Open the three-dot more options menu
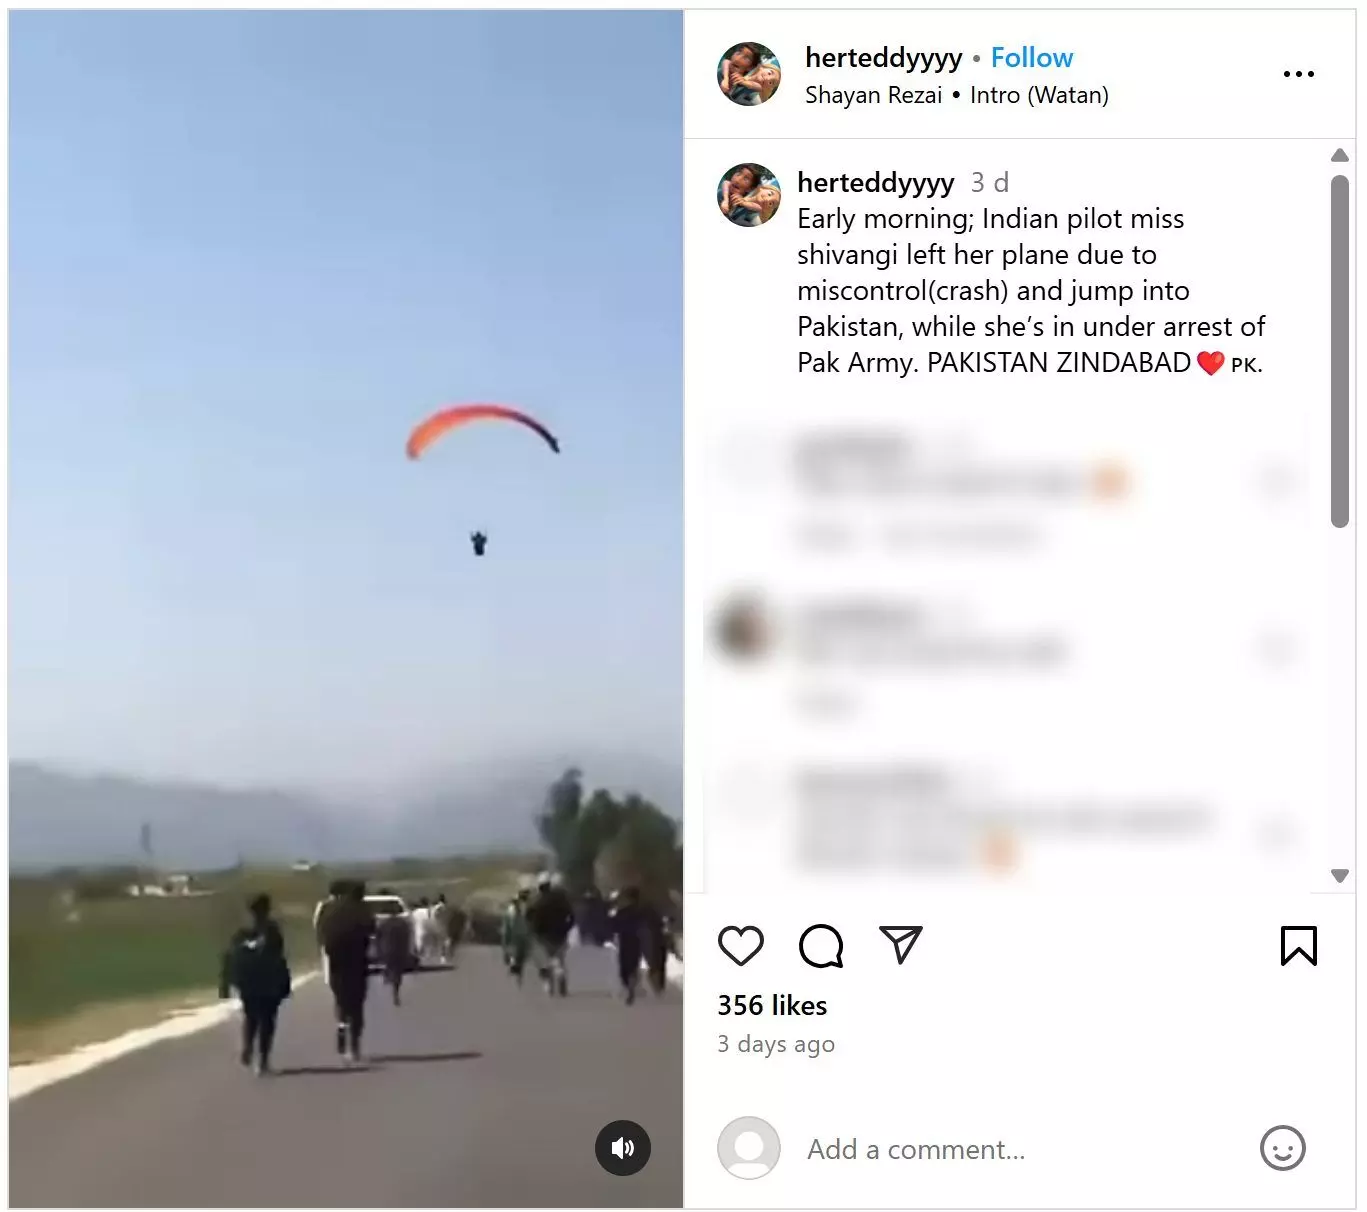The width and height of the screenshot is (1367, 1212). coord(1298,74)
